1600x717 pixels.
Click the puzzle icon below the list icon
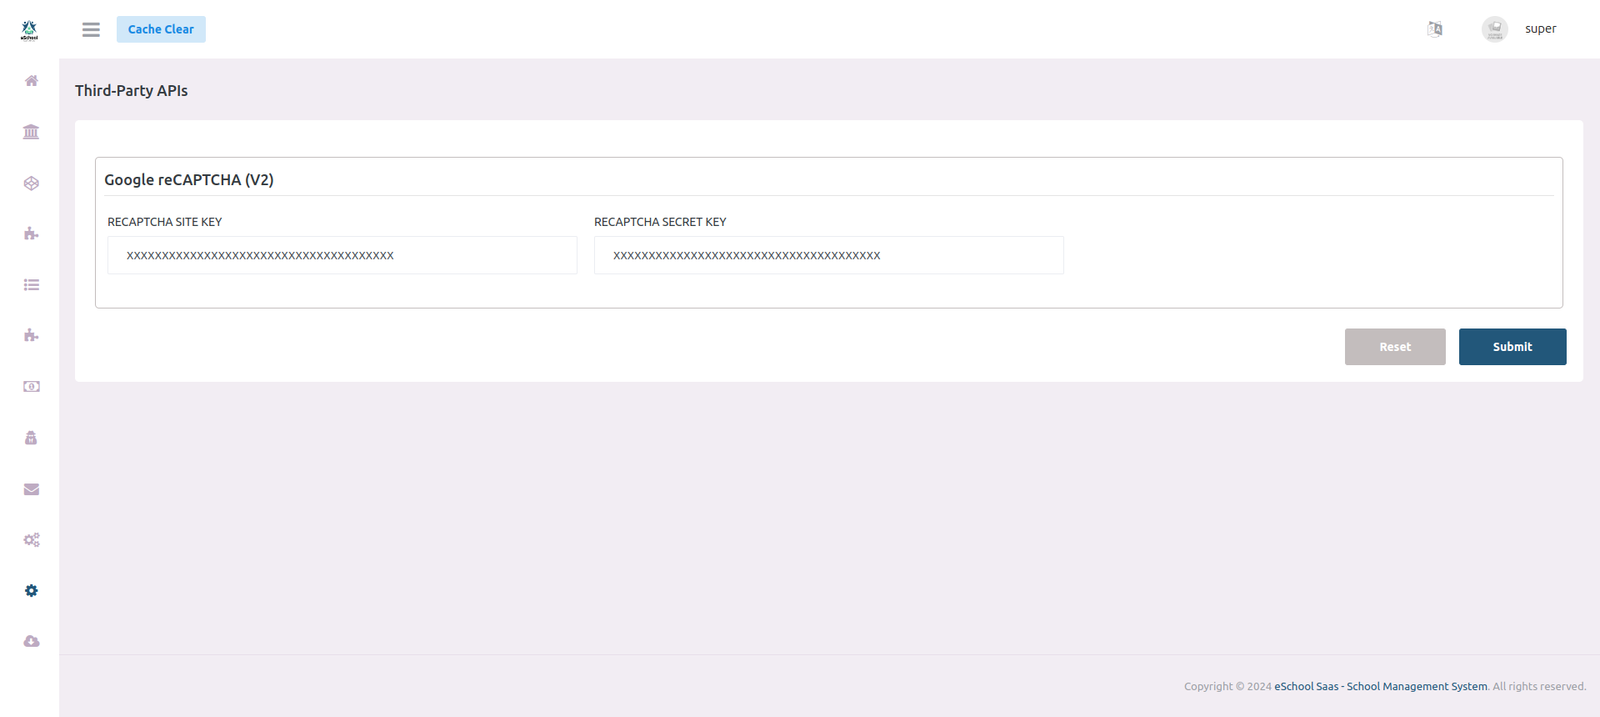31,336
